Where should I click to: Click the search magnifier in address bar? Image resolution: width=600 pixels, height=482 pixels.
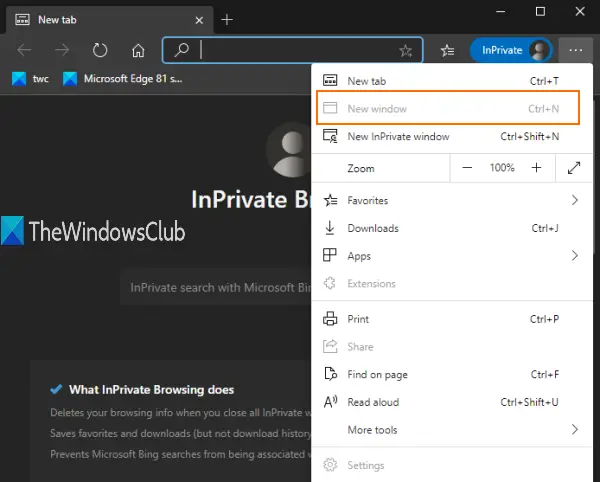tap(181, 50)
